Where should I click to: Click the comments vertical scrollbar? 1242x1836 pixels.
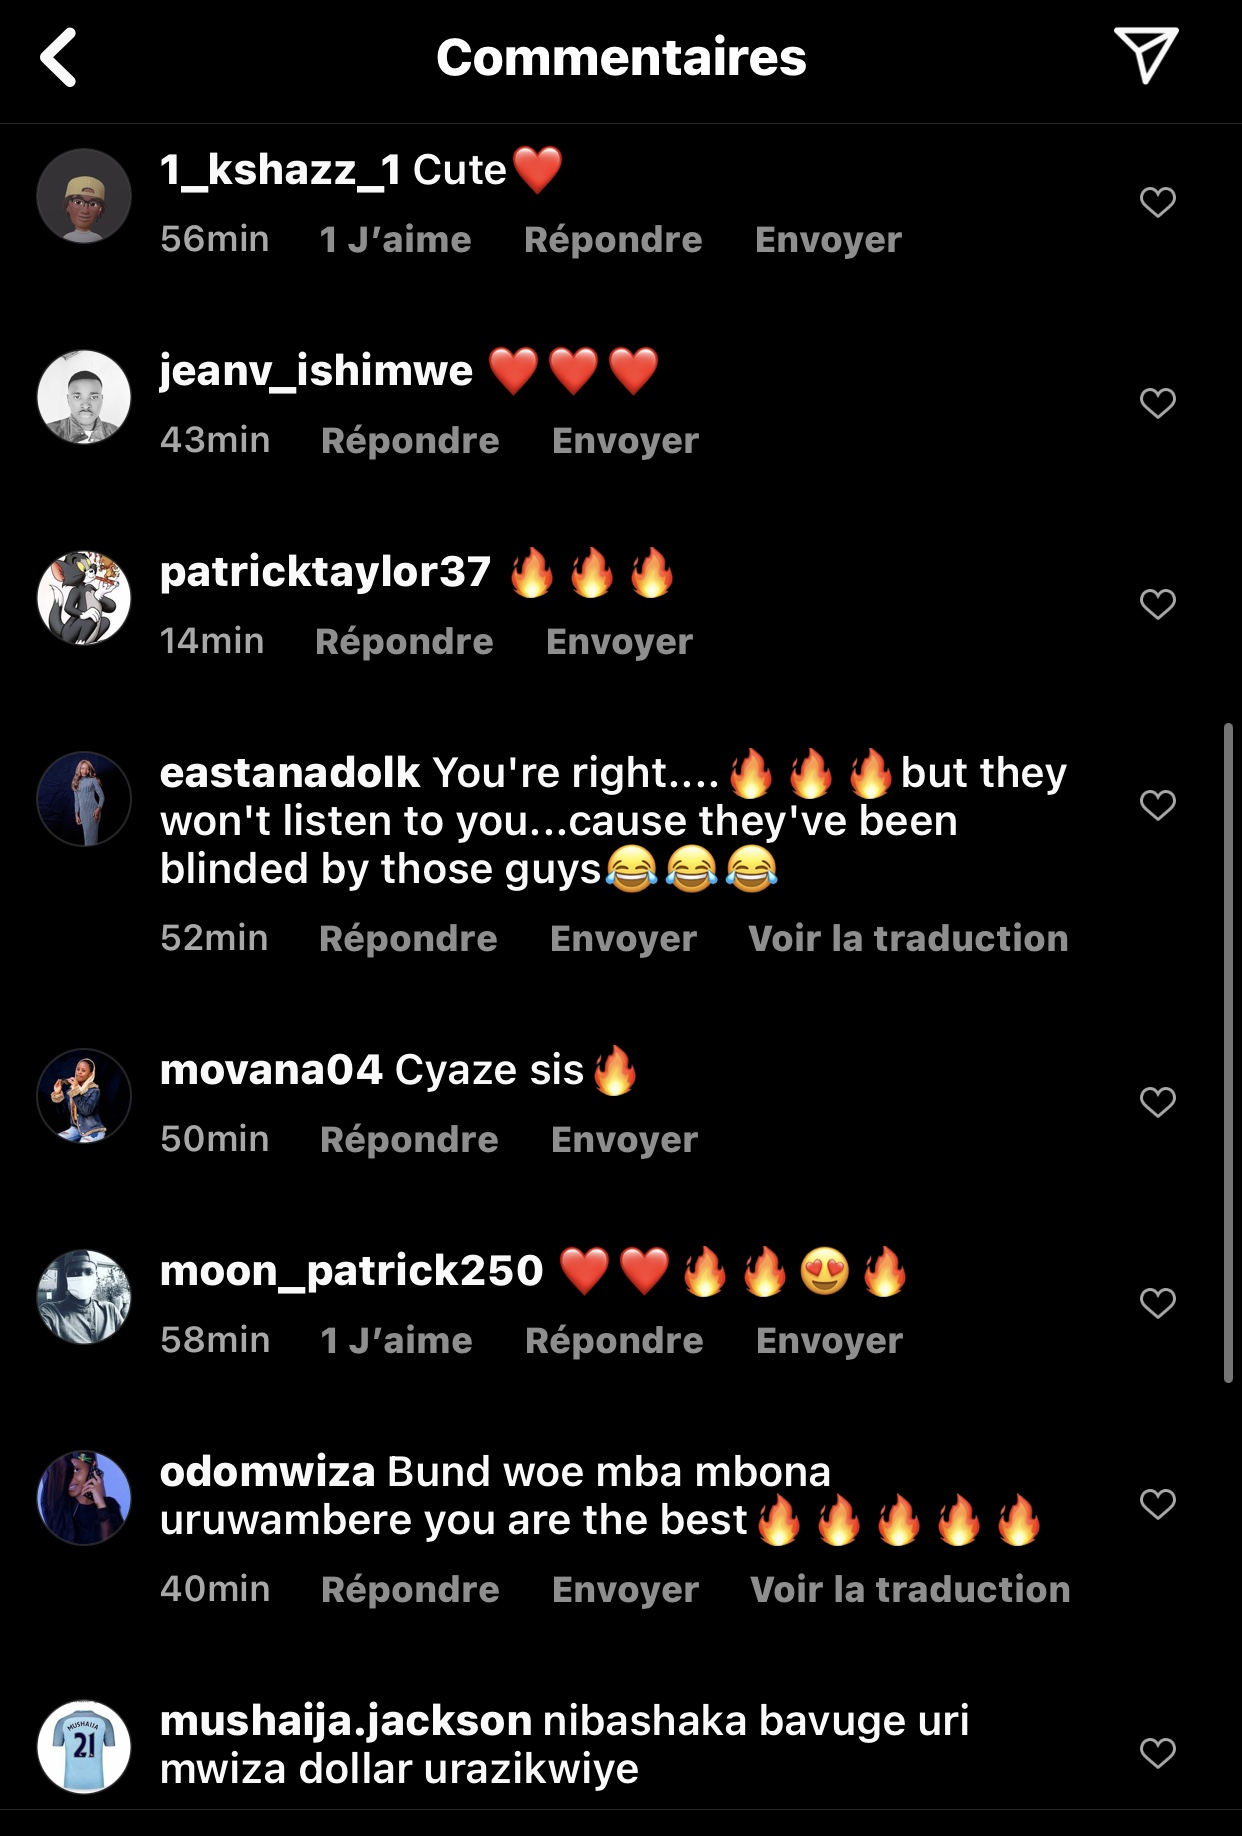(x=1228, y=1052)
